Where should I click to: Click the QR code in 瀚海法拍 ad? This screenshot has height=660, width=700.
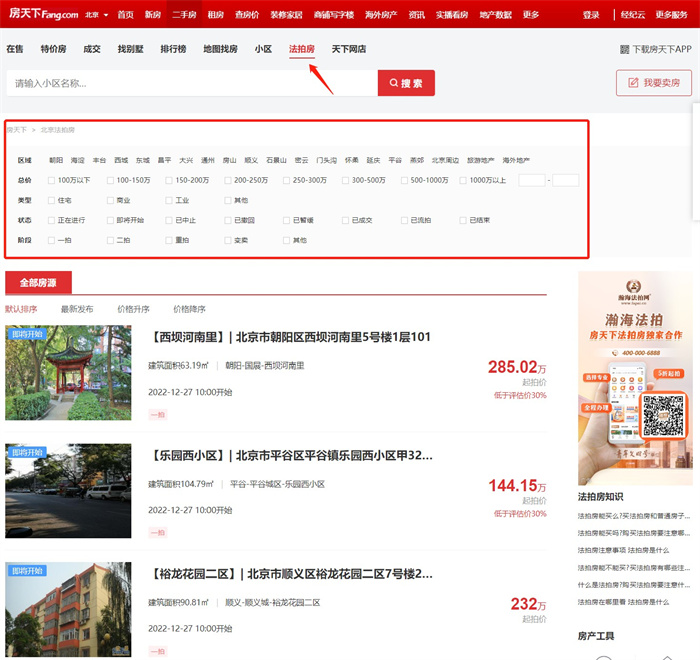tap(662, 415)
